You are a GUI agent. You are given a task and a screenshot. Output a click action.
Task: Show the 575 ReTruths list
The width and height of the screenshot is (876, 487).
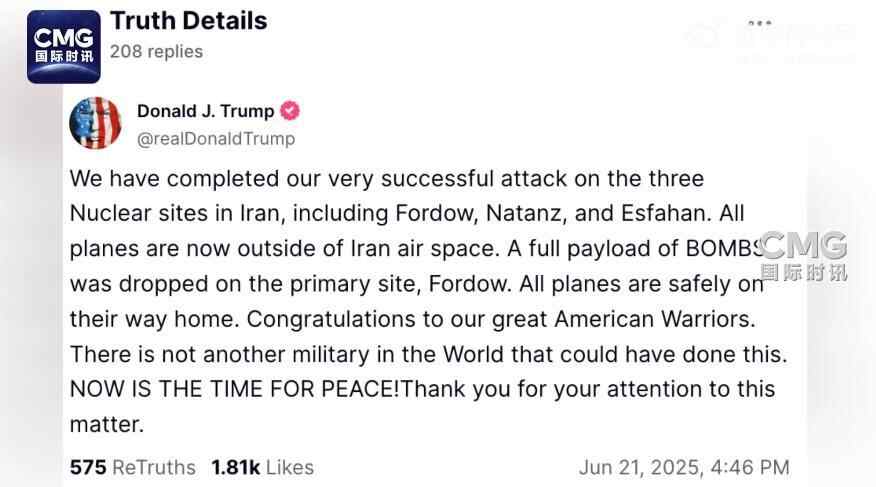(x=134, y=467)
